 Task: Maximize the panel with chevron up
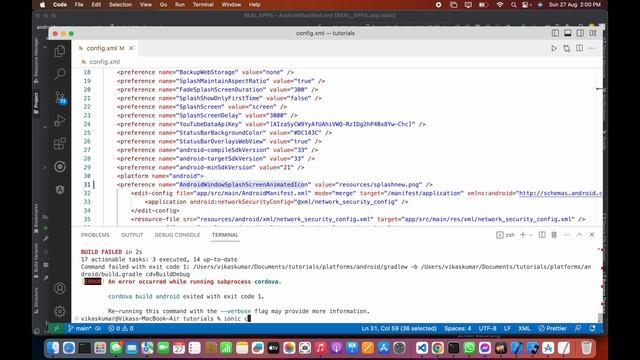[x=579, y=235]
